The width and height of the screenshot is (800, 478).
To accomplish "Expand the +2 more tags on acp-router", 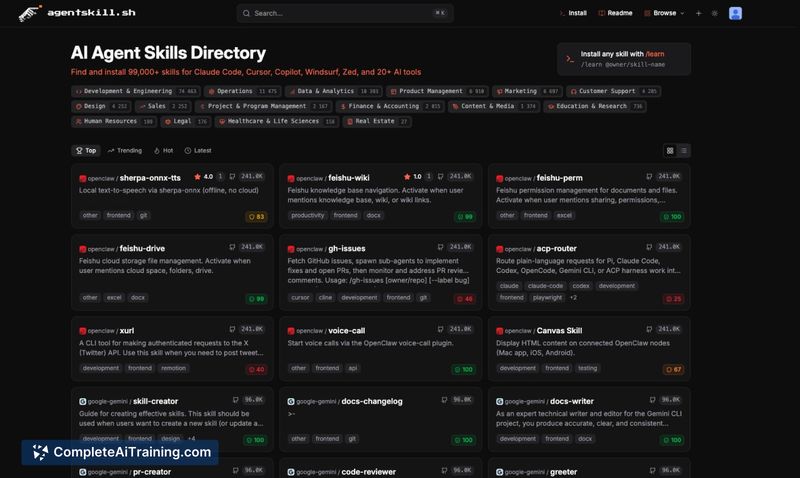I will pyautogui.click(x=573, y=297).
